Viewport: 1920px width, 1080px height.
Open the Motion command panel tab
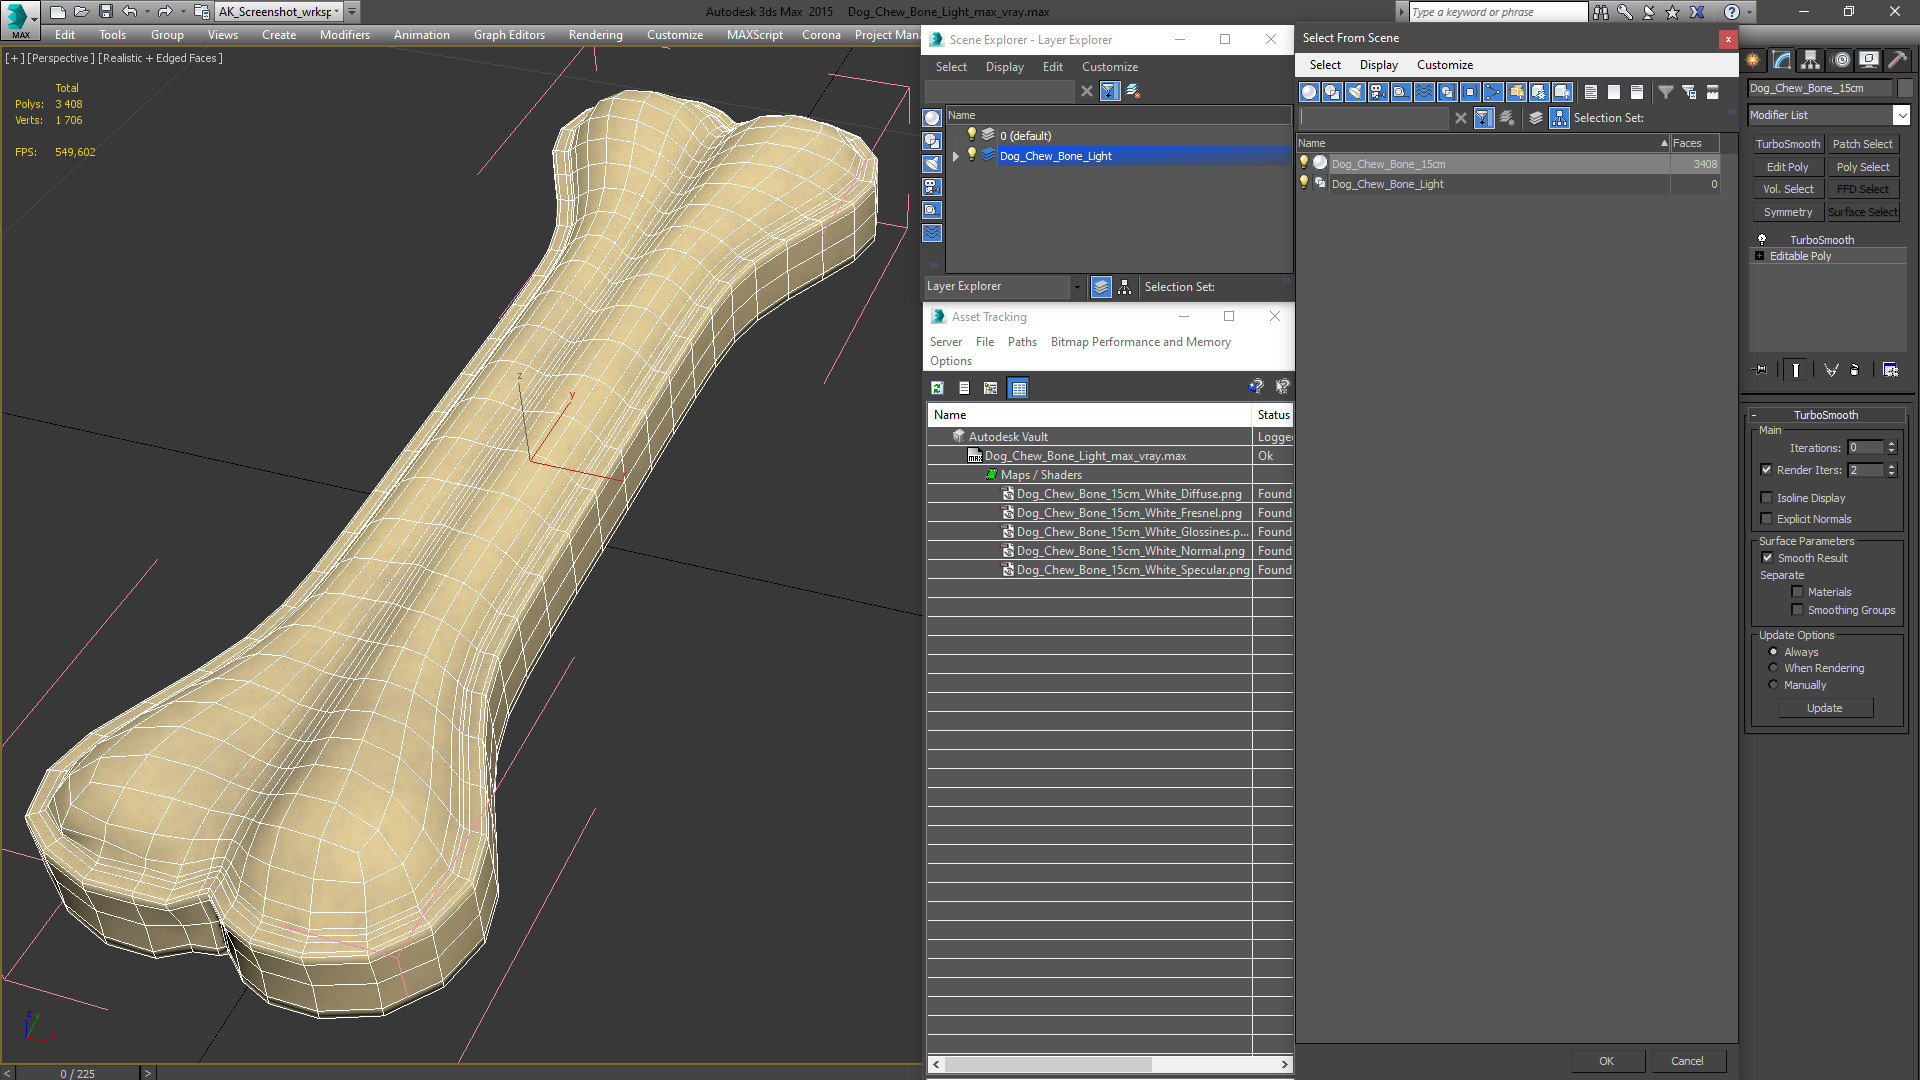point(1840,60)
